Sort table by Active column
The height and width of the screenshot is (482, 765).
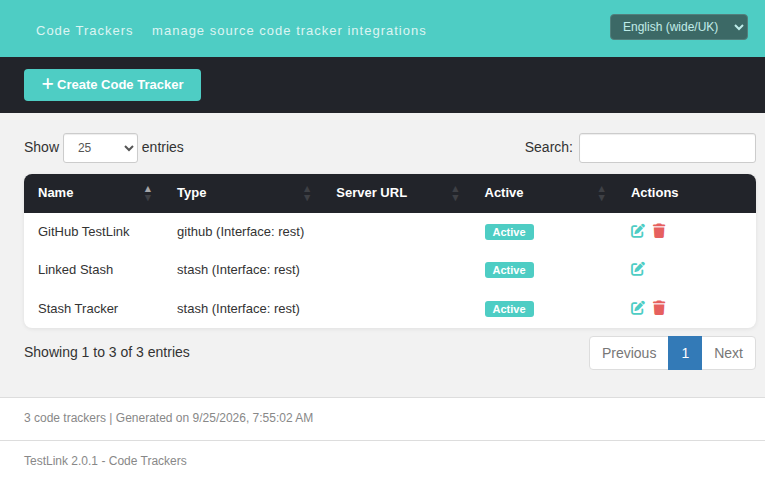[x=544, y=193]
